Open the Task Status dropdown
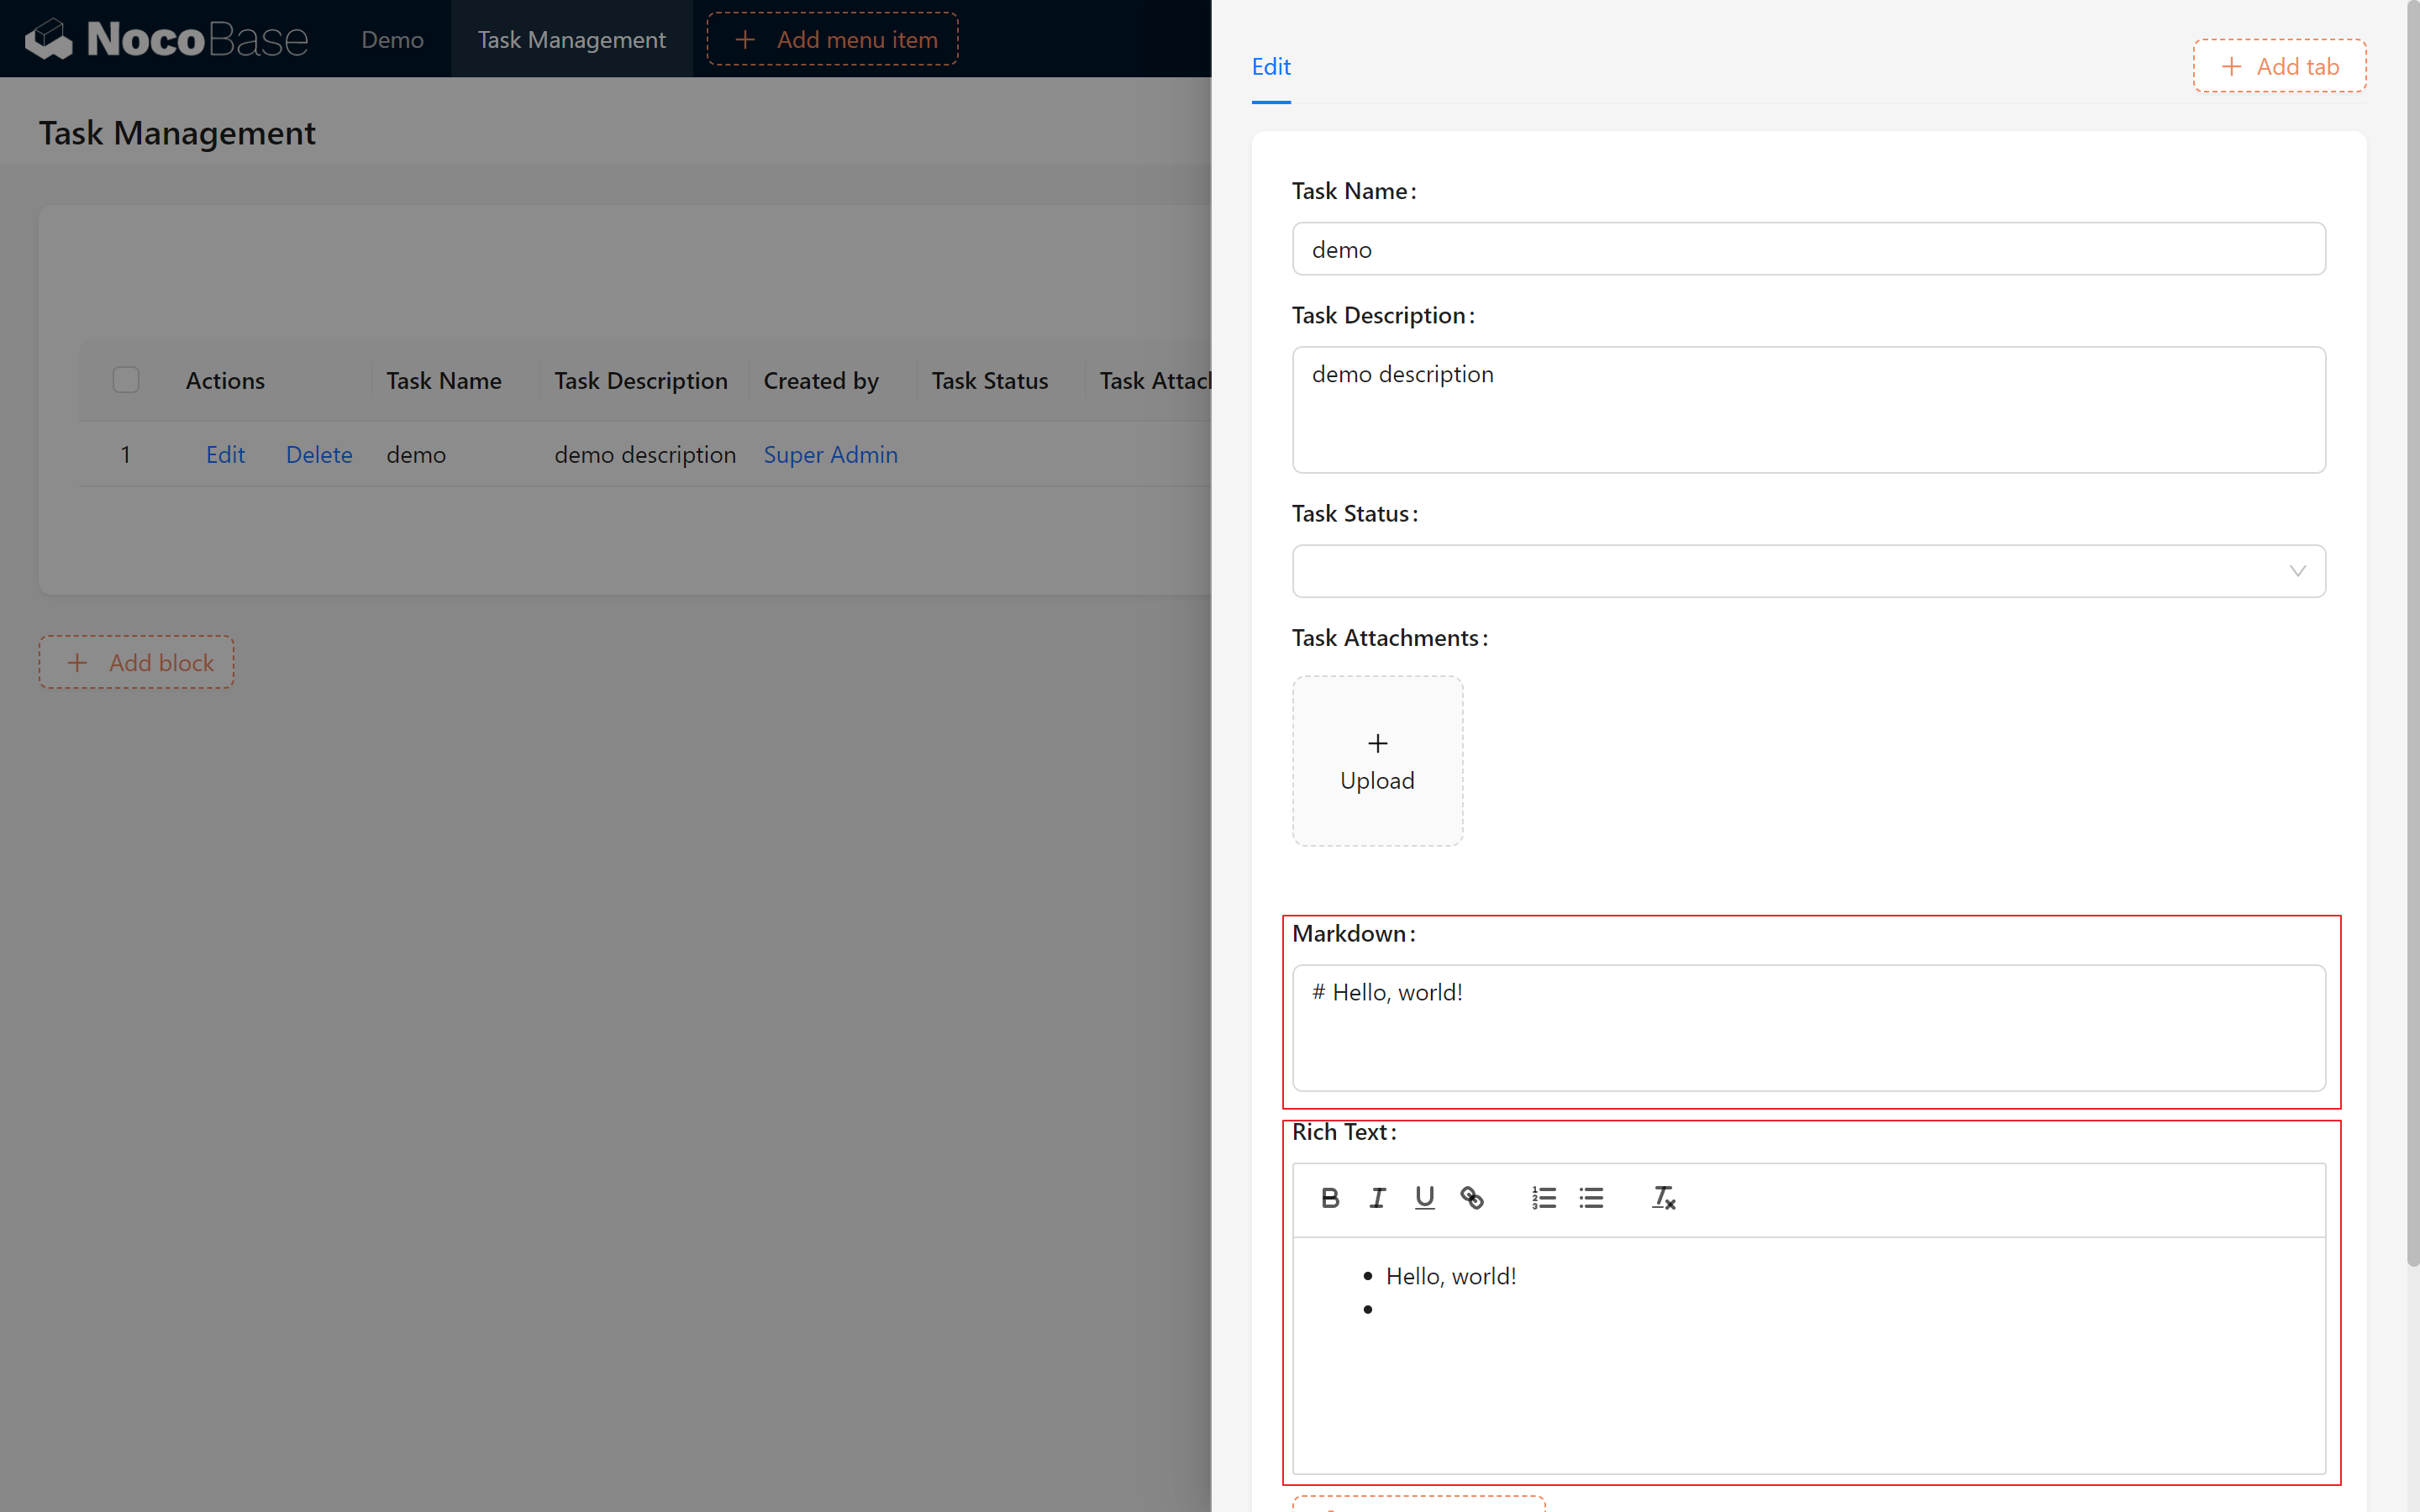 tap(1808, 571)
